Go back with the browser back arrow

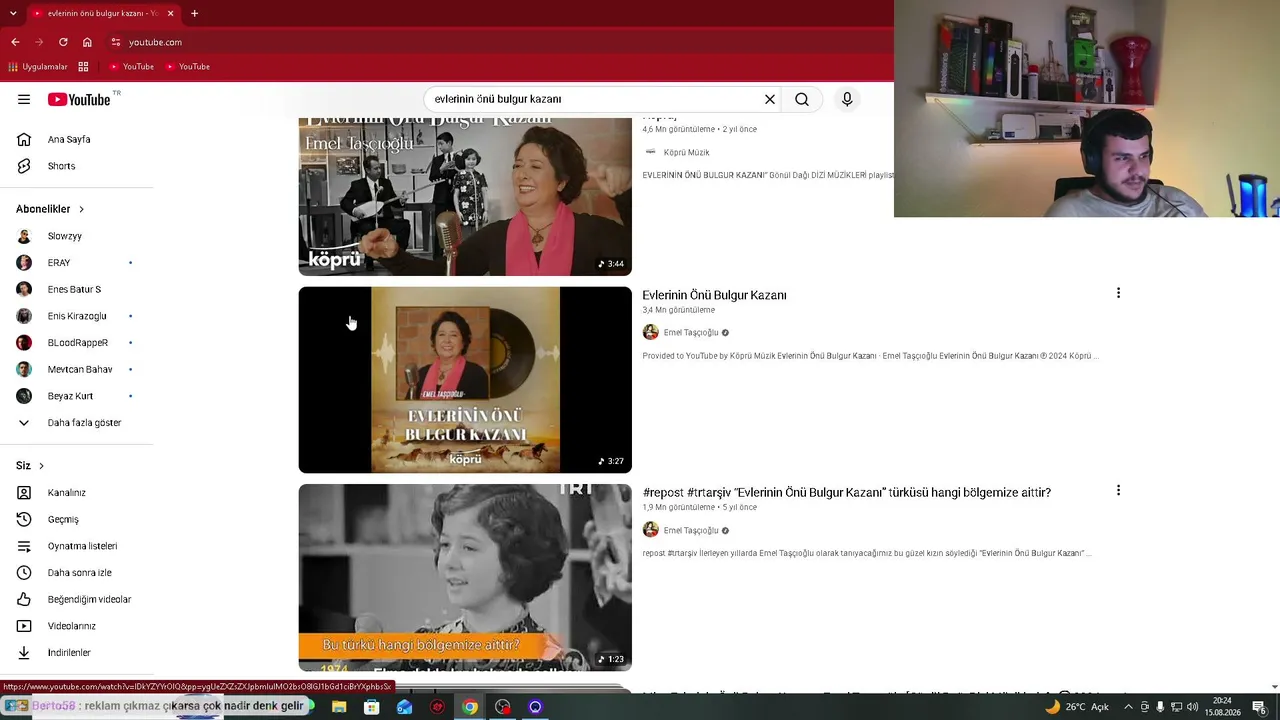point(15,42)
